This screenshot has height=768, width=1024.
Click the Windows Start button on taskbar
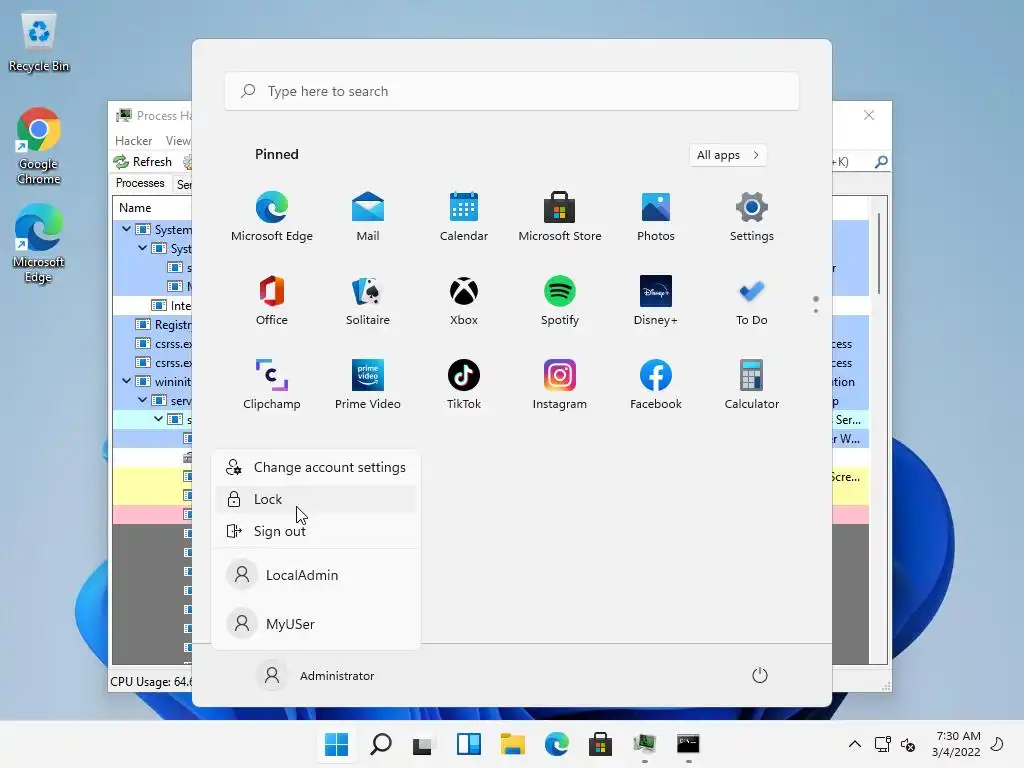336,744
